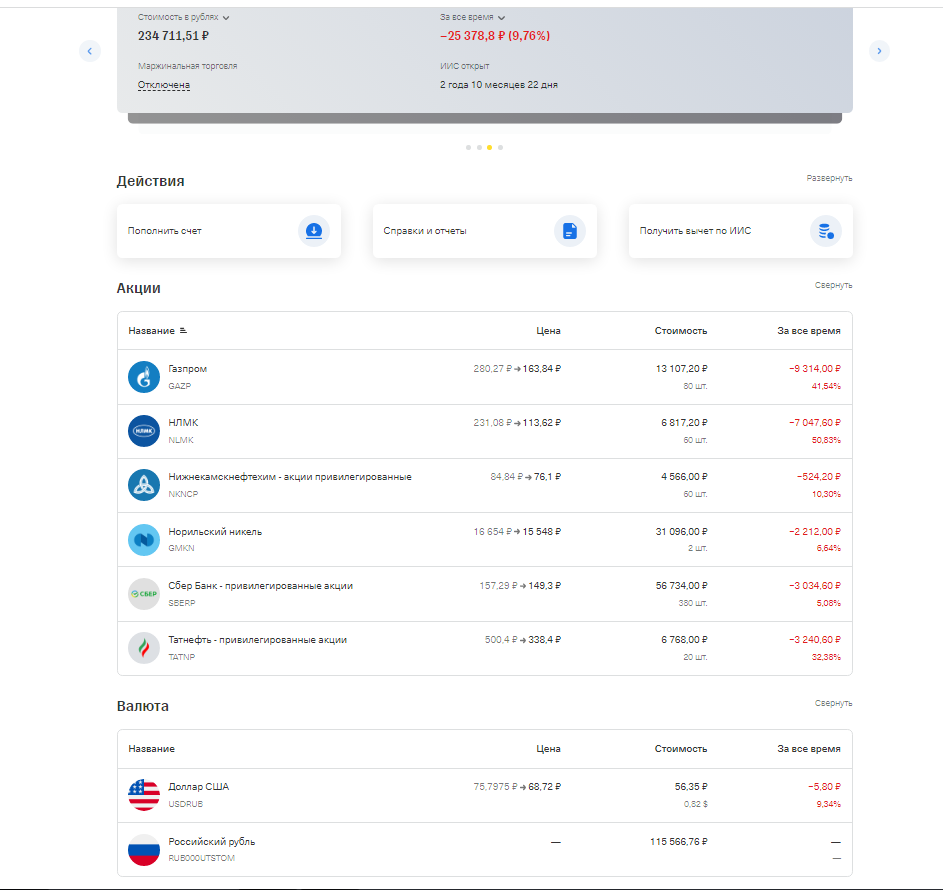Click Получить вычет по ИИС
The width and height of the screenshot is (943, 890).
[741, 231]
